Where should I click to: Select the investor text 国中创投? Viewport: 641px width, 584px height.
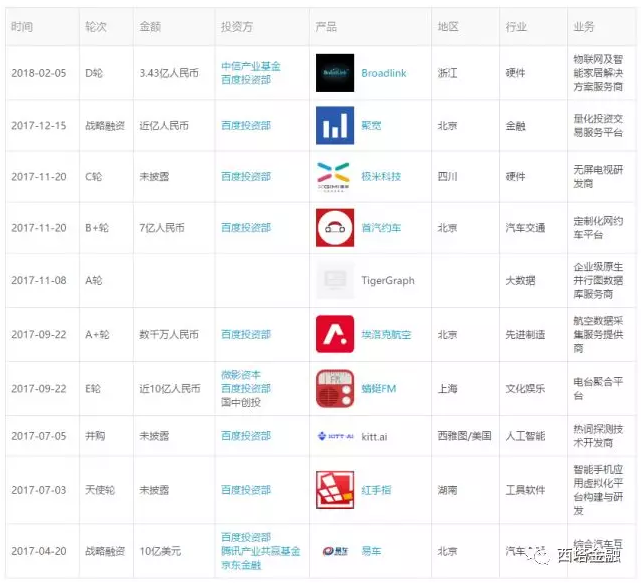point(241,402)
